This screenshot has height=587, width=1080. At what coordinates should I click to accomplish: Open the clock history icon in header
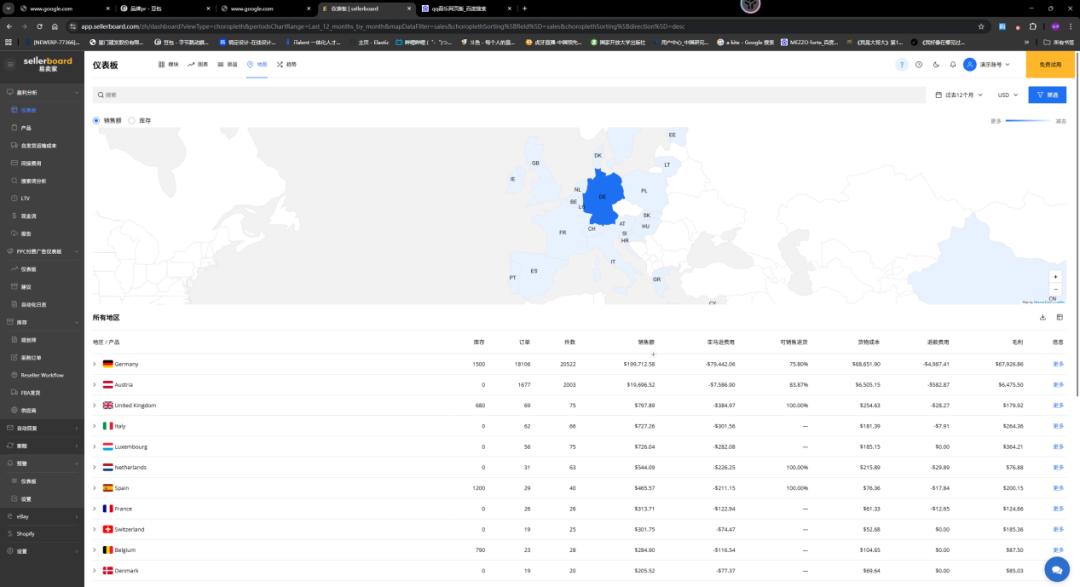tap(919, 65)
